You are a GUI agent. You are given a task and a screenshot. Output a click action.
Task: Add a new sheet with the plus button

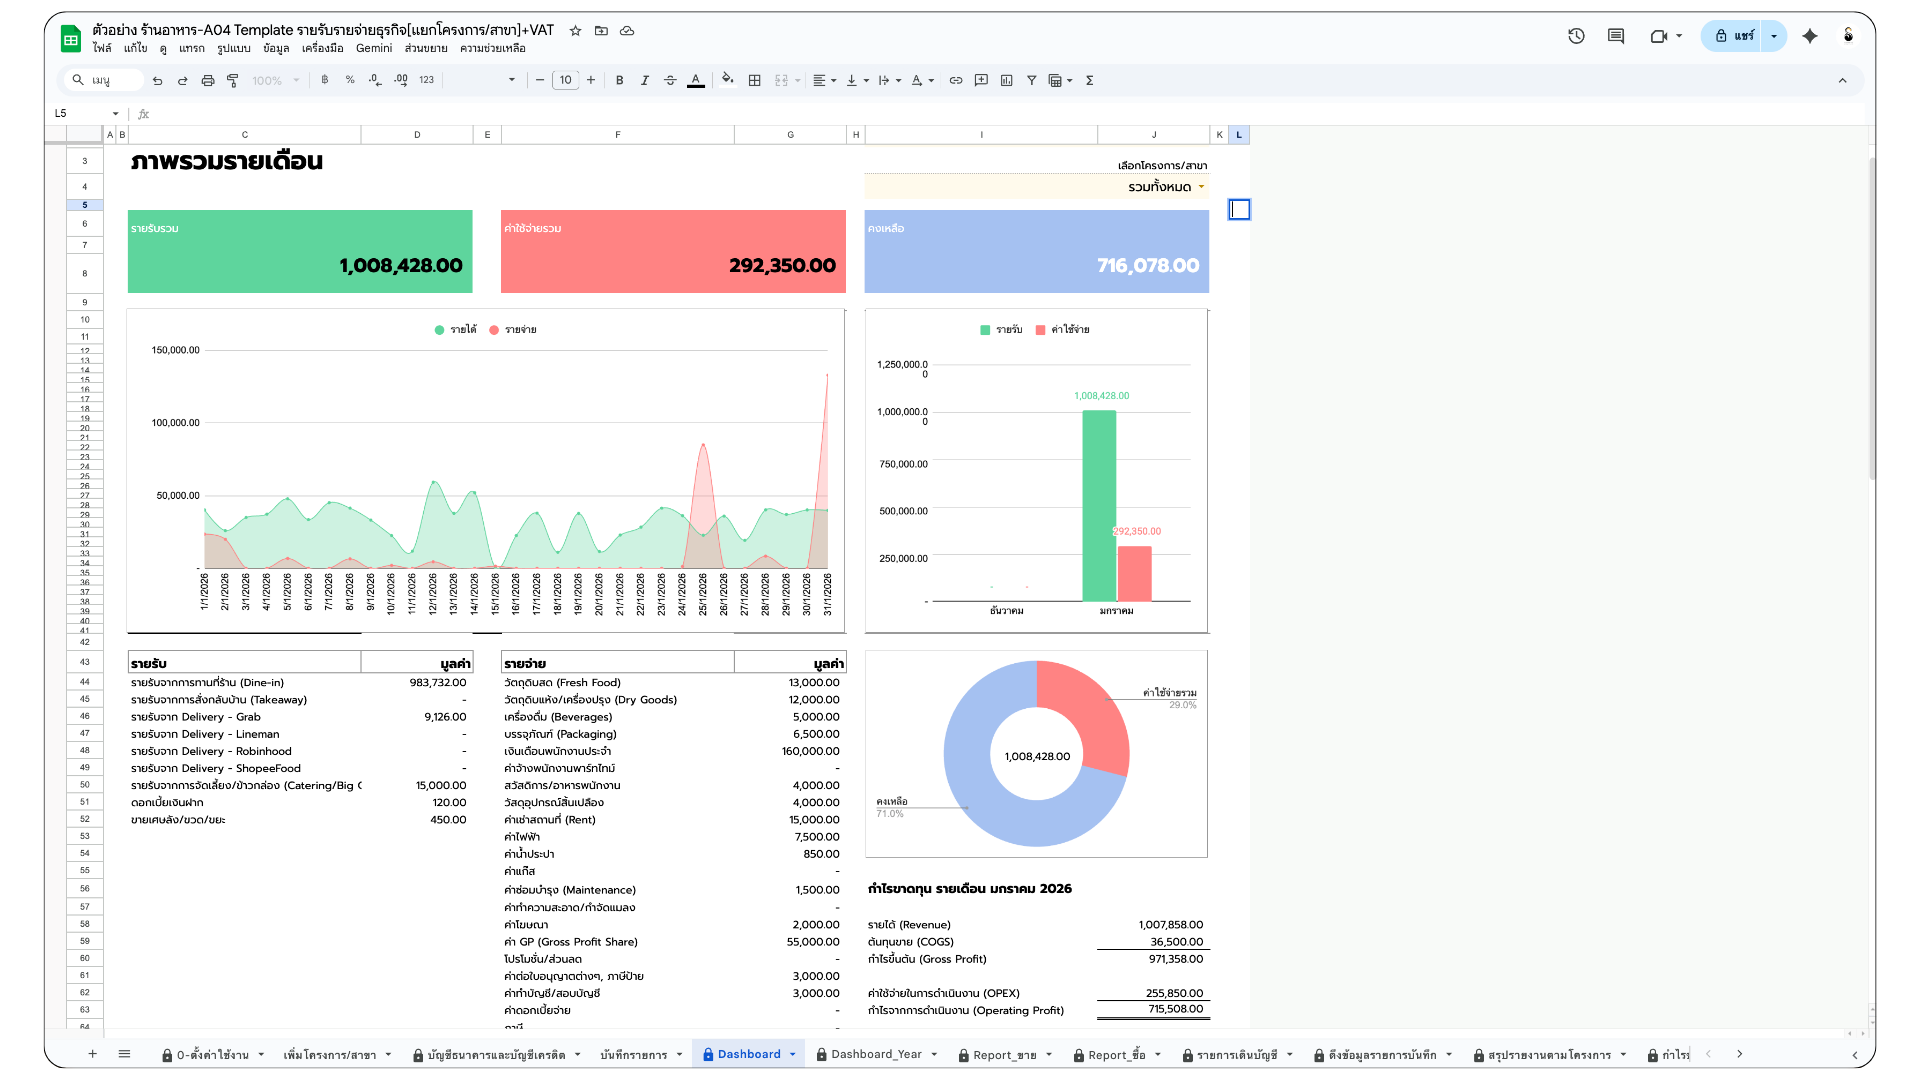[x=92, y=1054]
